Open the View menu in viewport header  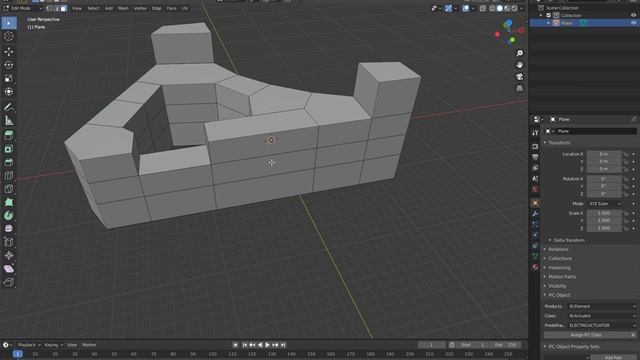point(76,8)
